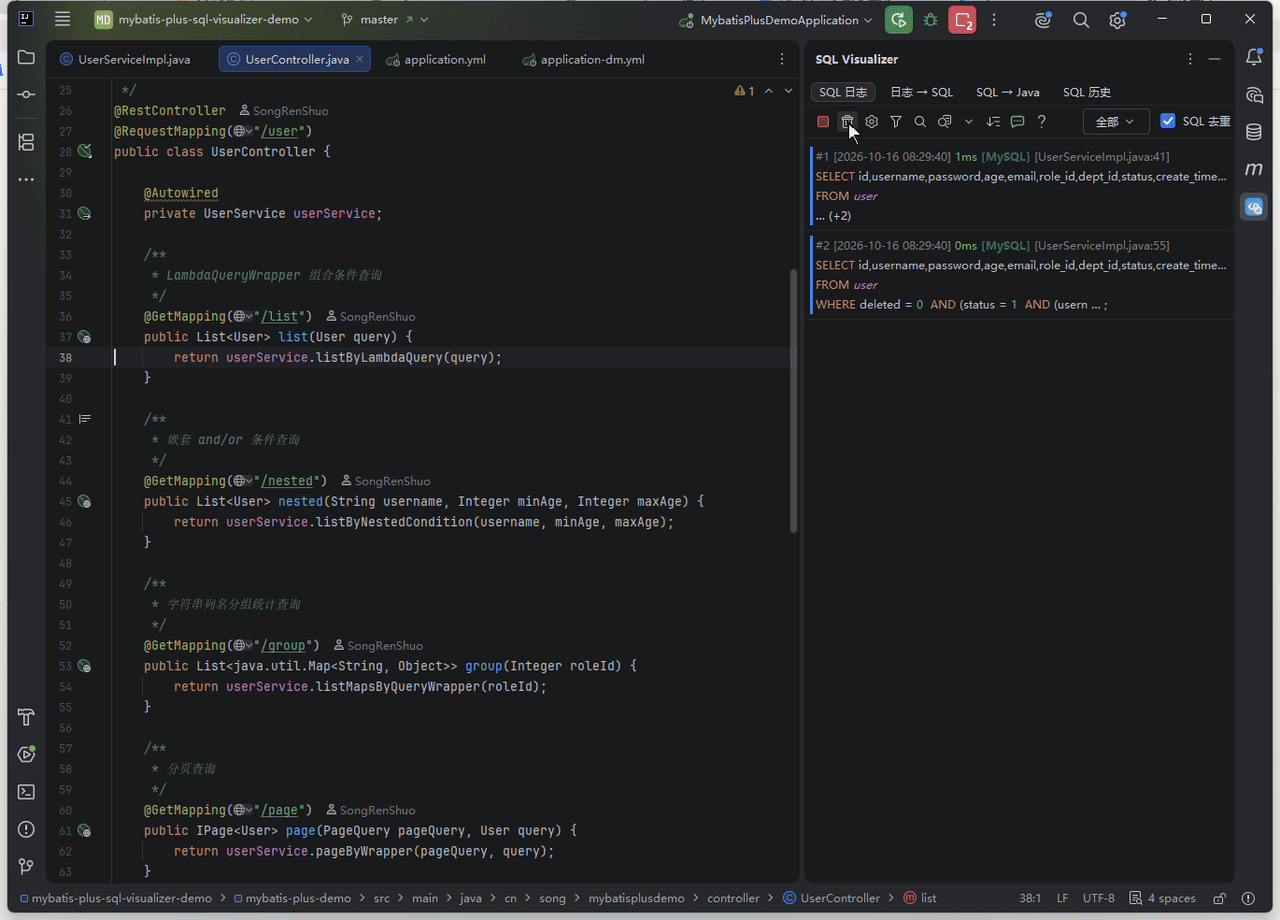Click the green Run button
The image size is (1280, 920).
(x=899, y=20)
